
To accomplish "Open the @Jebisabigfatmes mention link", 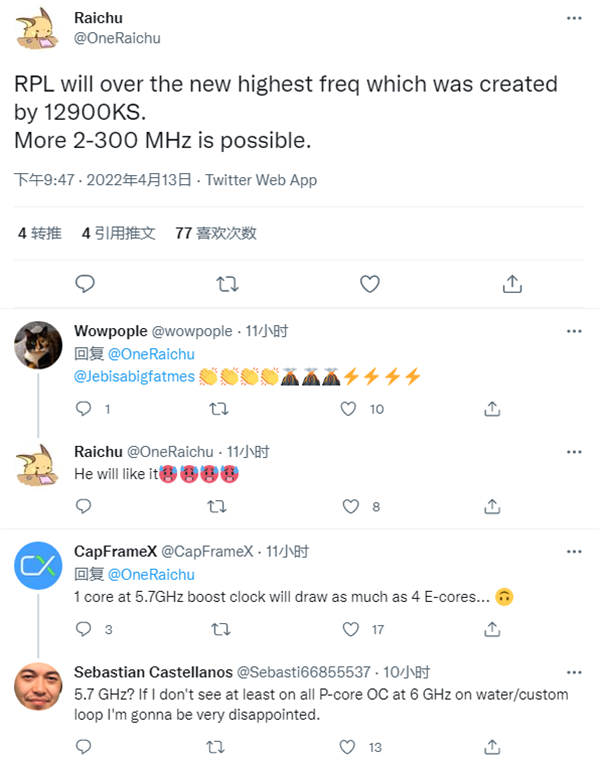I will point(135,377).
